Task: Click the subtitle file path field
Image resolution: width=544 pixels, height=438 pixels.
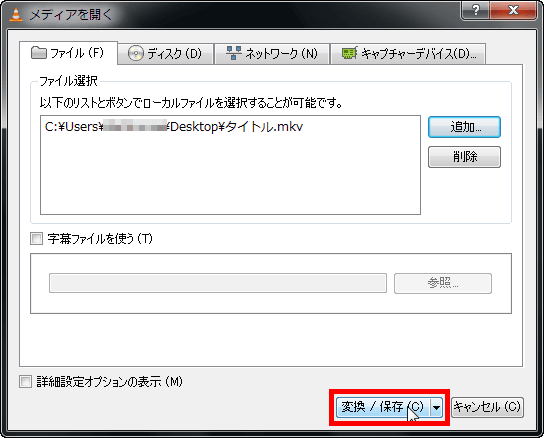Action: [218, 283]
